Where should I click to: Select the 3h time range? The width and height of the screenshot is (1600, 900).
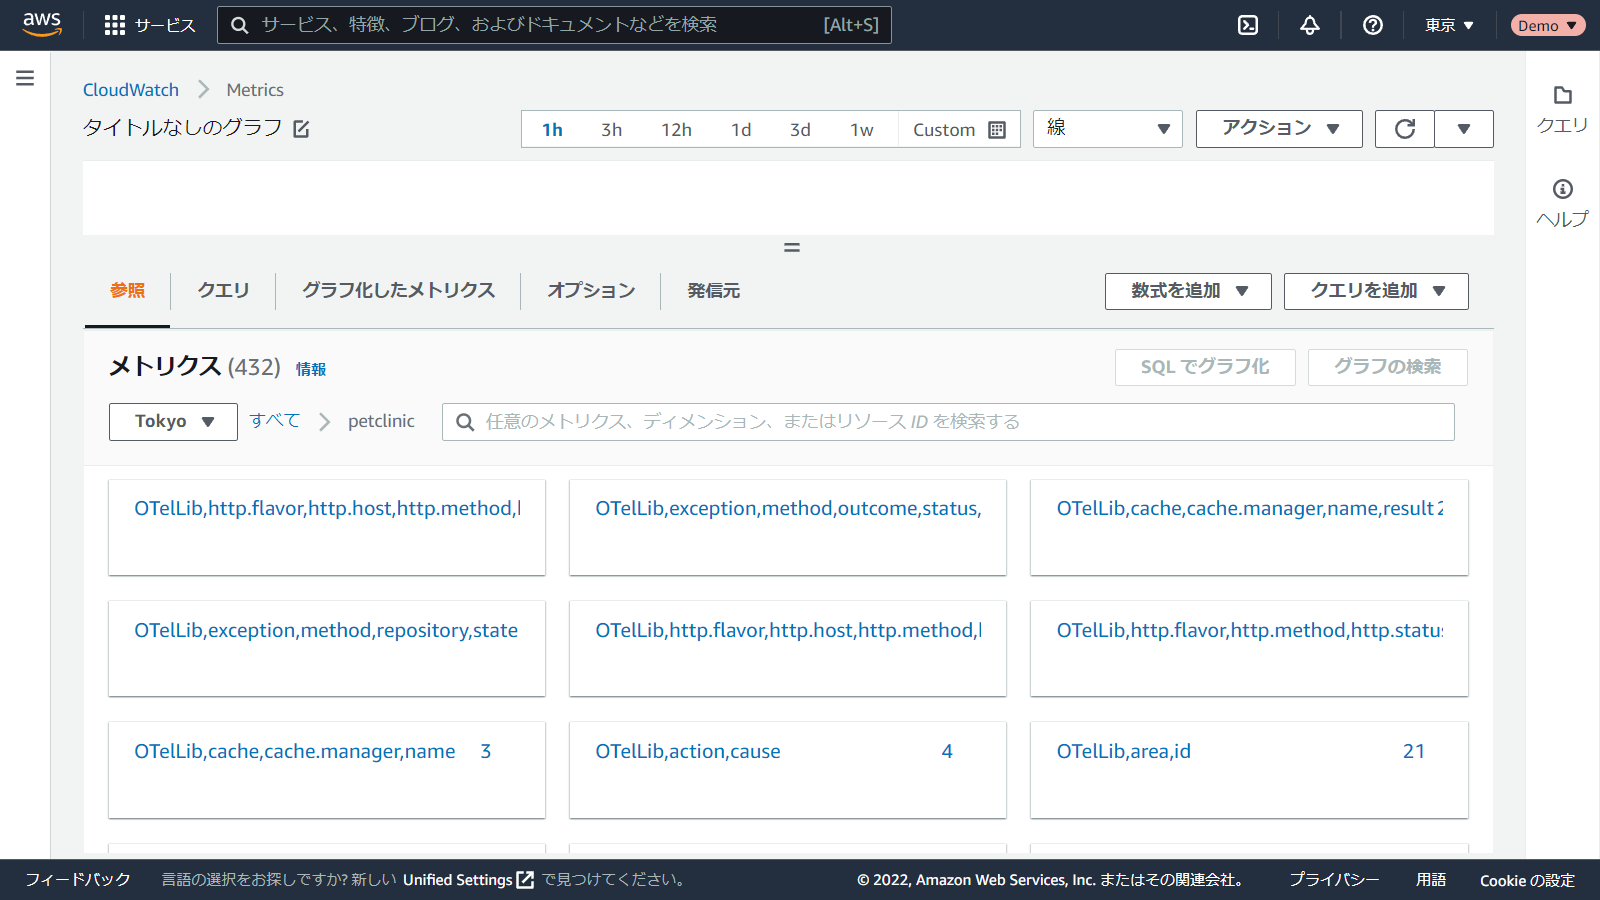[x=611, y=130]
